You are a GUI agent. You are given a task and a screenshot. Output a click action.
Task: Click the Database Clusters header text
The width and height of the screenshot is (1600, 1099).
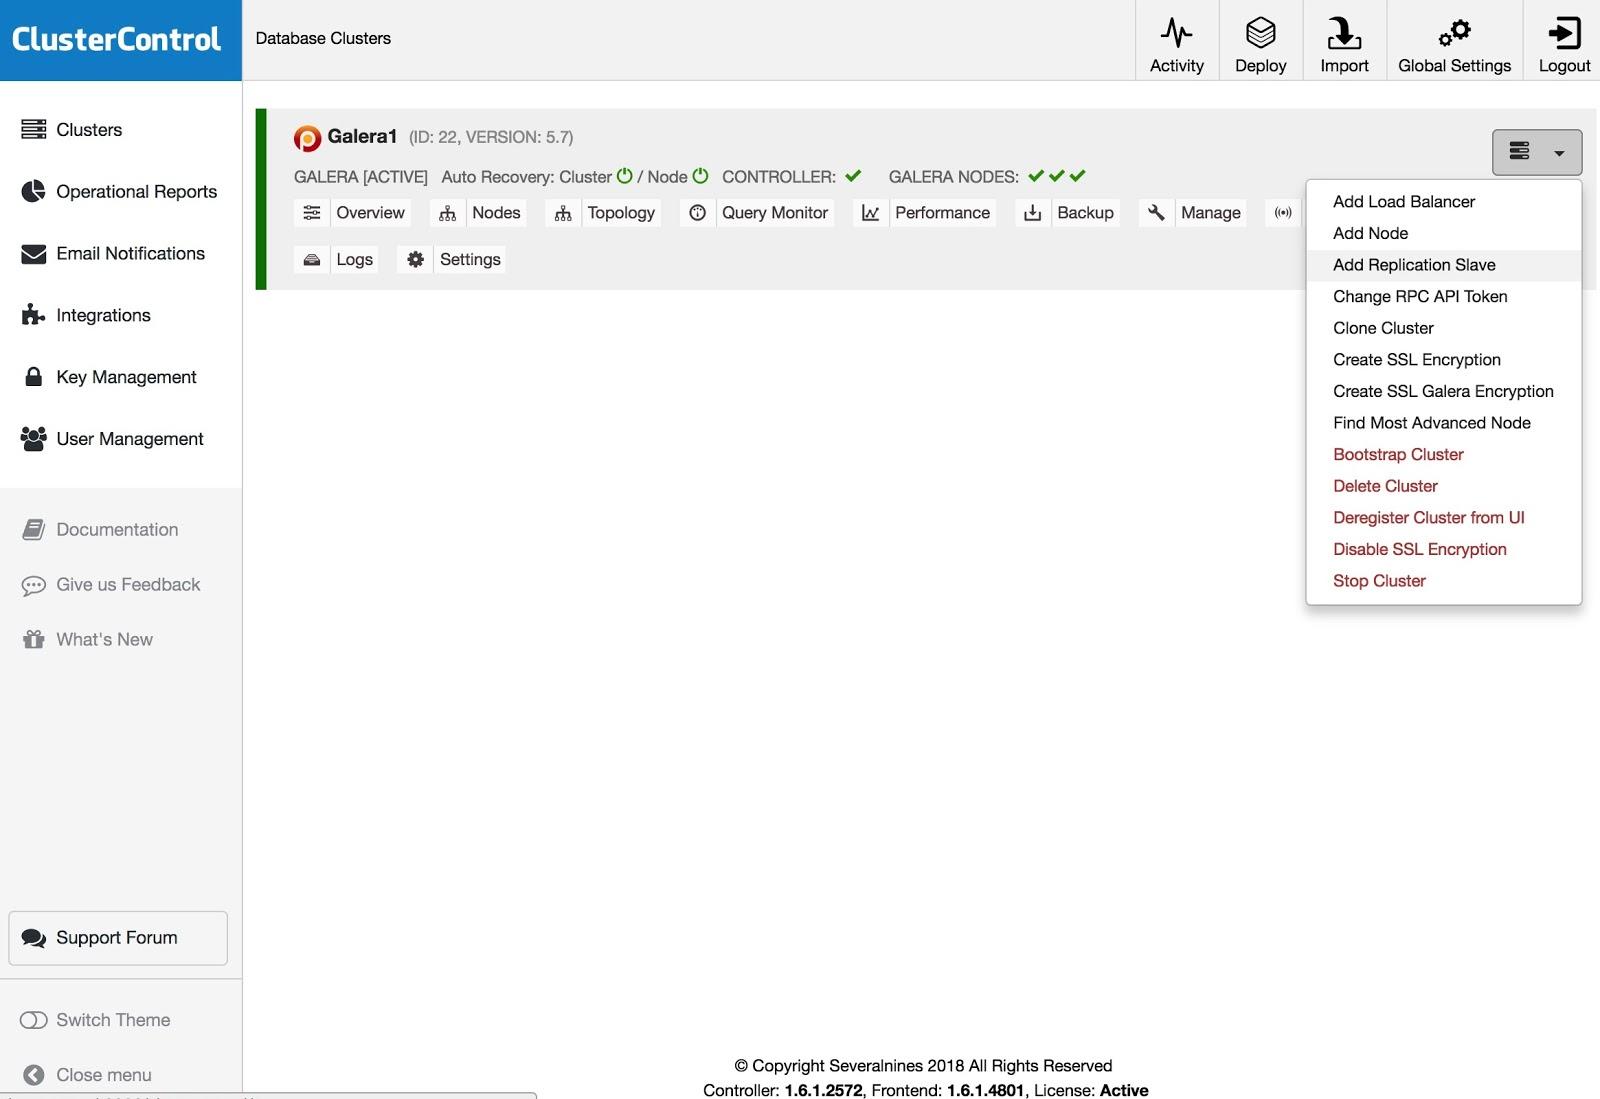pos(323,38)
